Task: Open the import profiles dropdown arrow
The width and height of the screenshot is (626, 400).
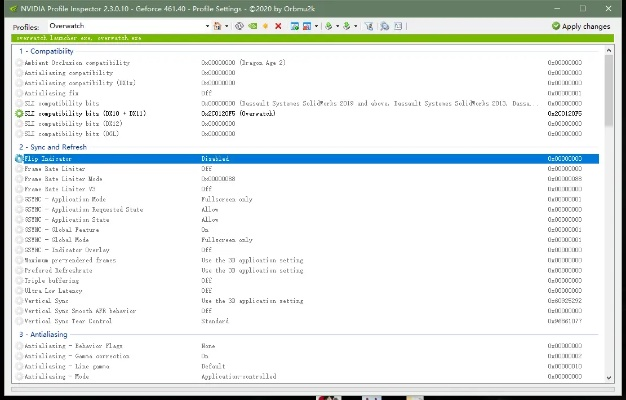Action: (355, 26)
